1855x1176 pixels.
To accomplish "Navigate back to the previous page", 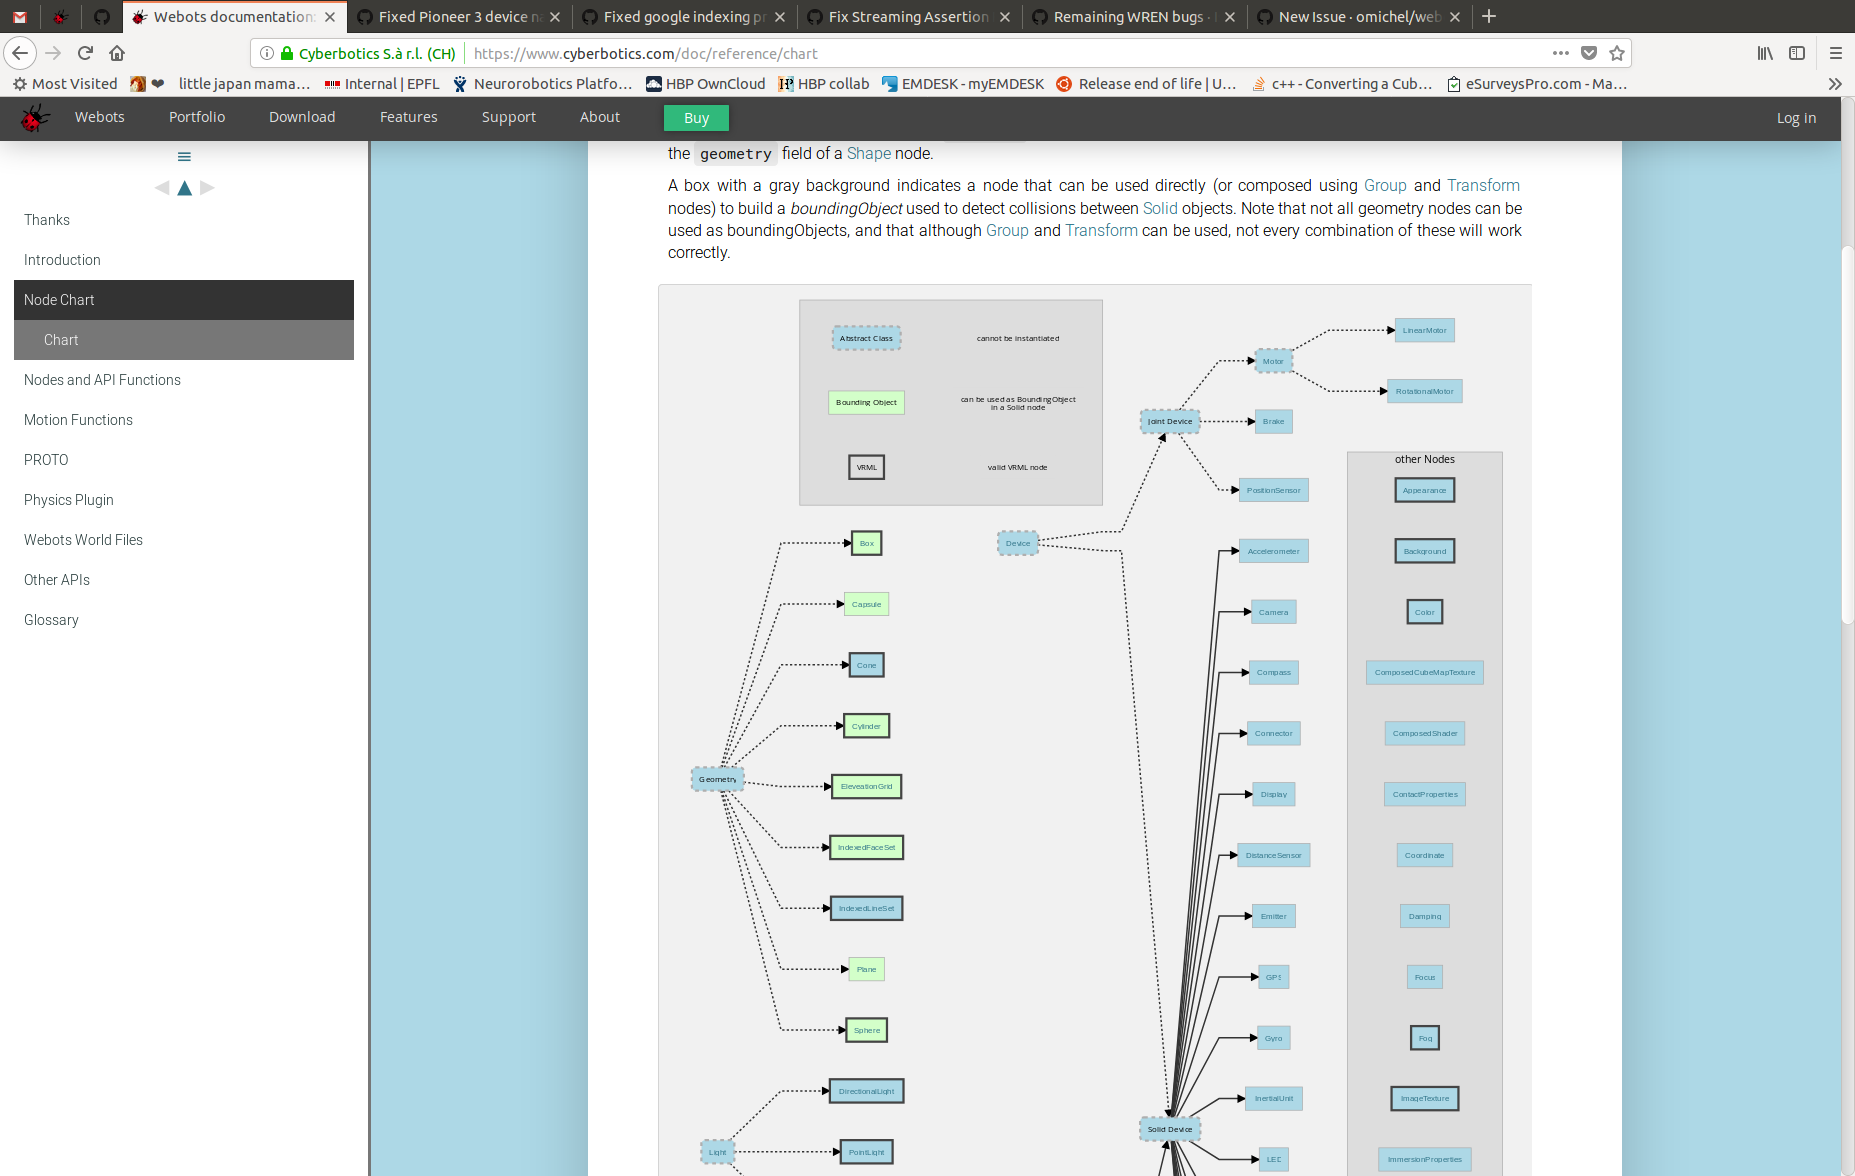I will tap(19, 53).
